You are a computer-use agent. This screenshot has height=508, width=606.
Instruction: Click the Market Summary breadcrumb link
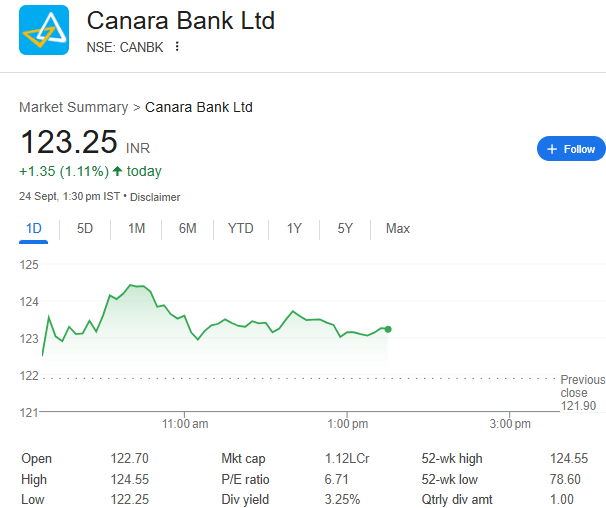click(x=73, y=107)
